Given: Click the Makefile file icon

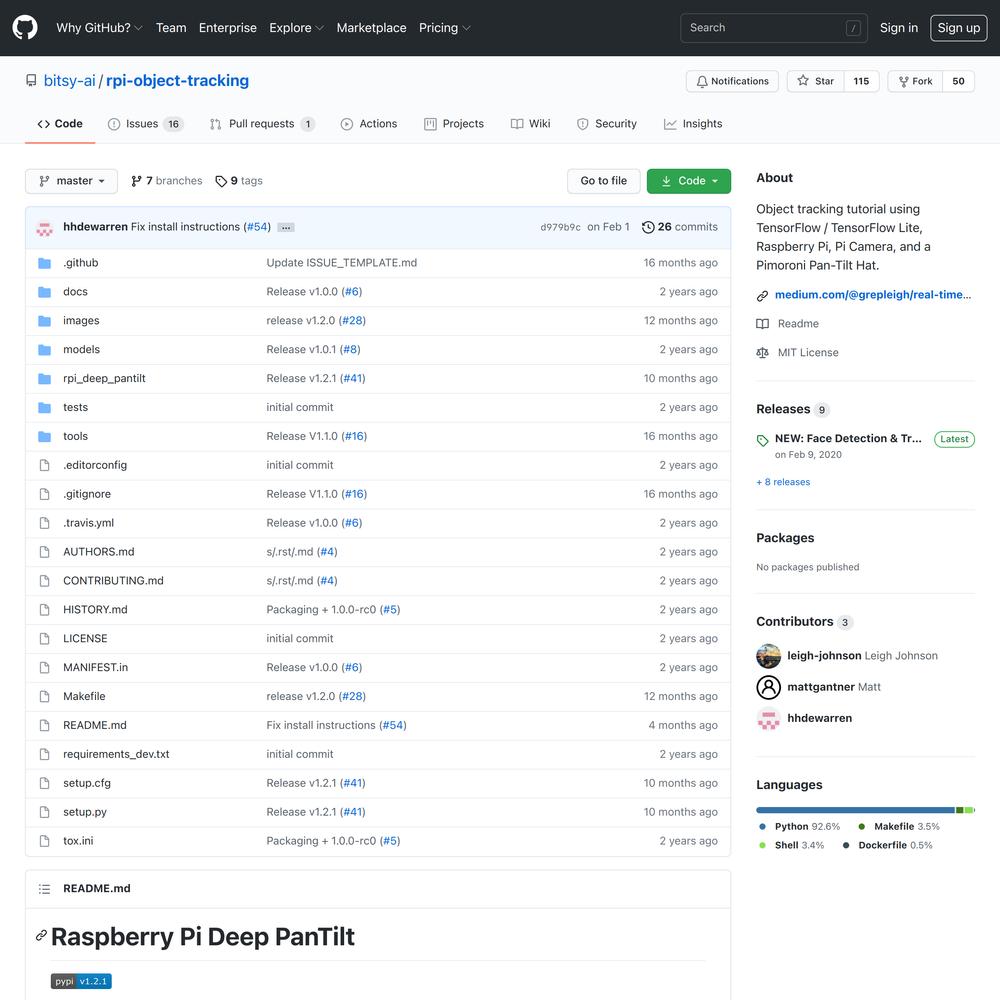Looking at the screenshot, I should point(45,696).
